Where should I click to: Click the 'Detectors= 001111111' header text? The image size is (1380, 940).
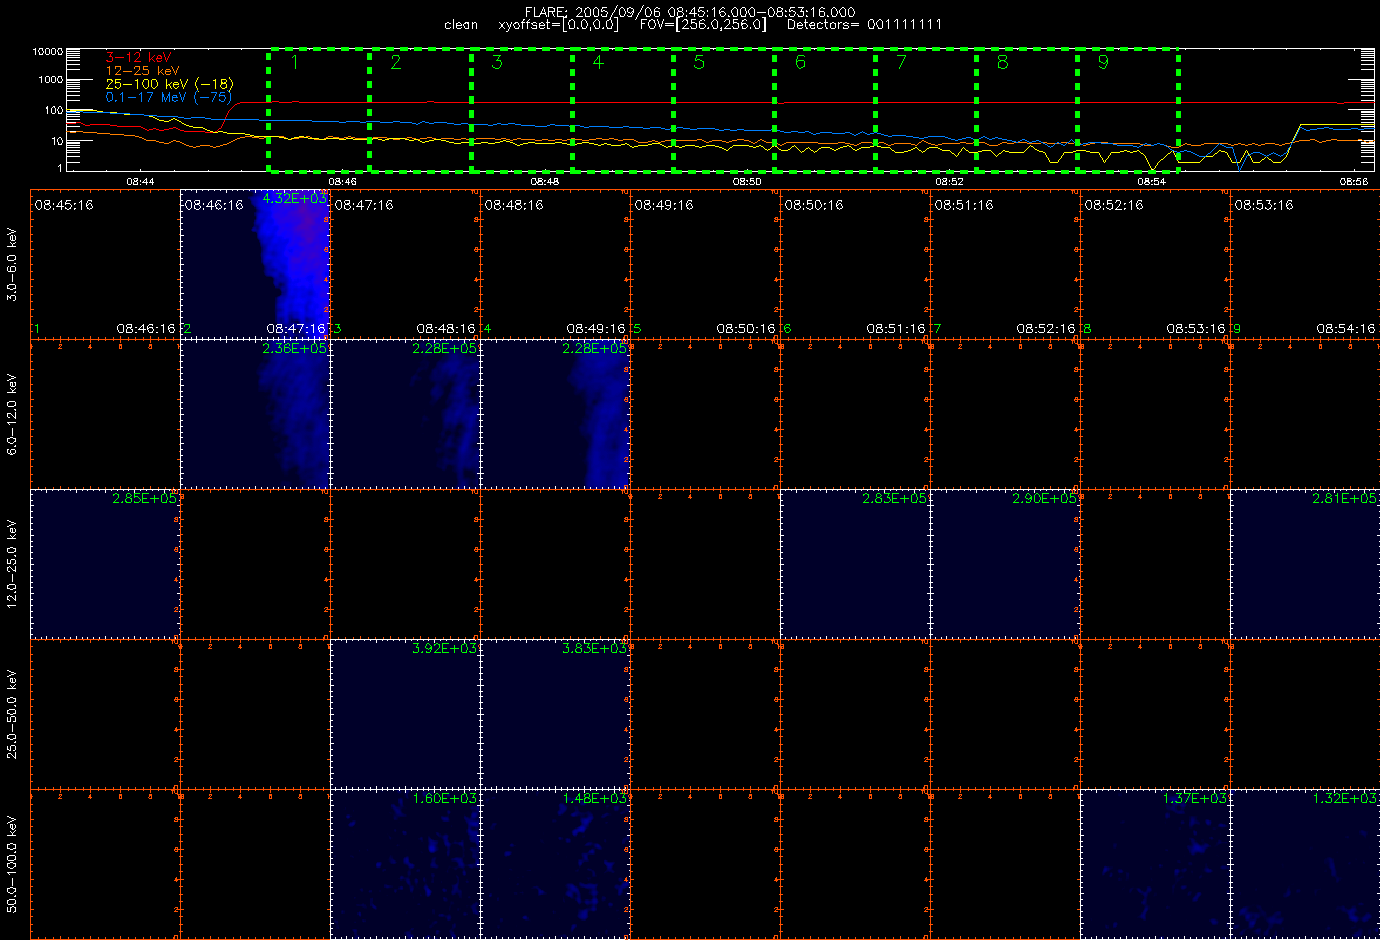(865, 24)
